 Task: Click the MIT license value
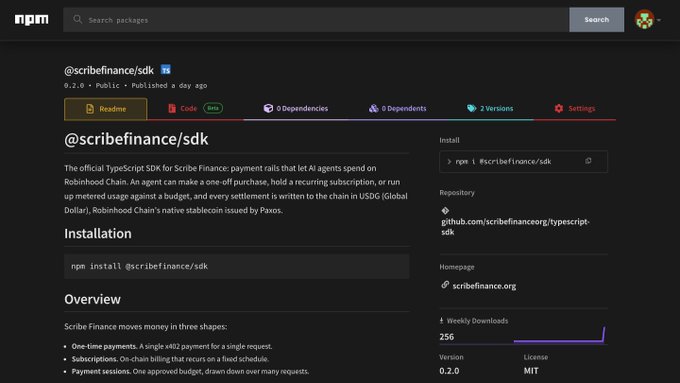pos(531,371)
